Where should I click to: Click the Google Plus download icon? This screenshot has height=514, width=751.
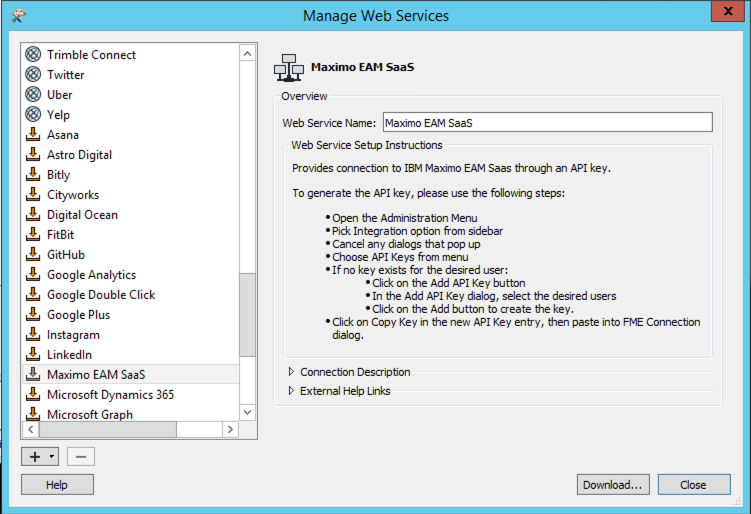[33, 315]
